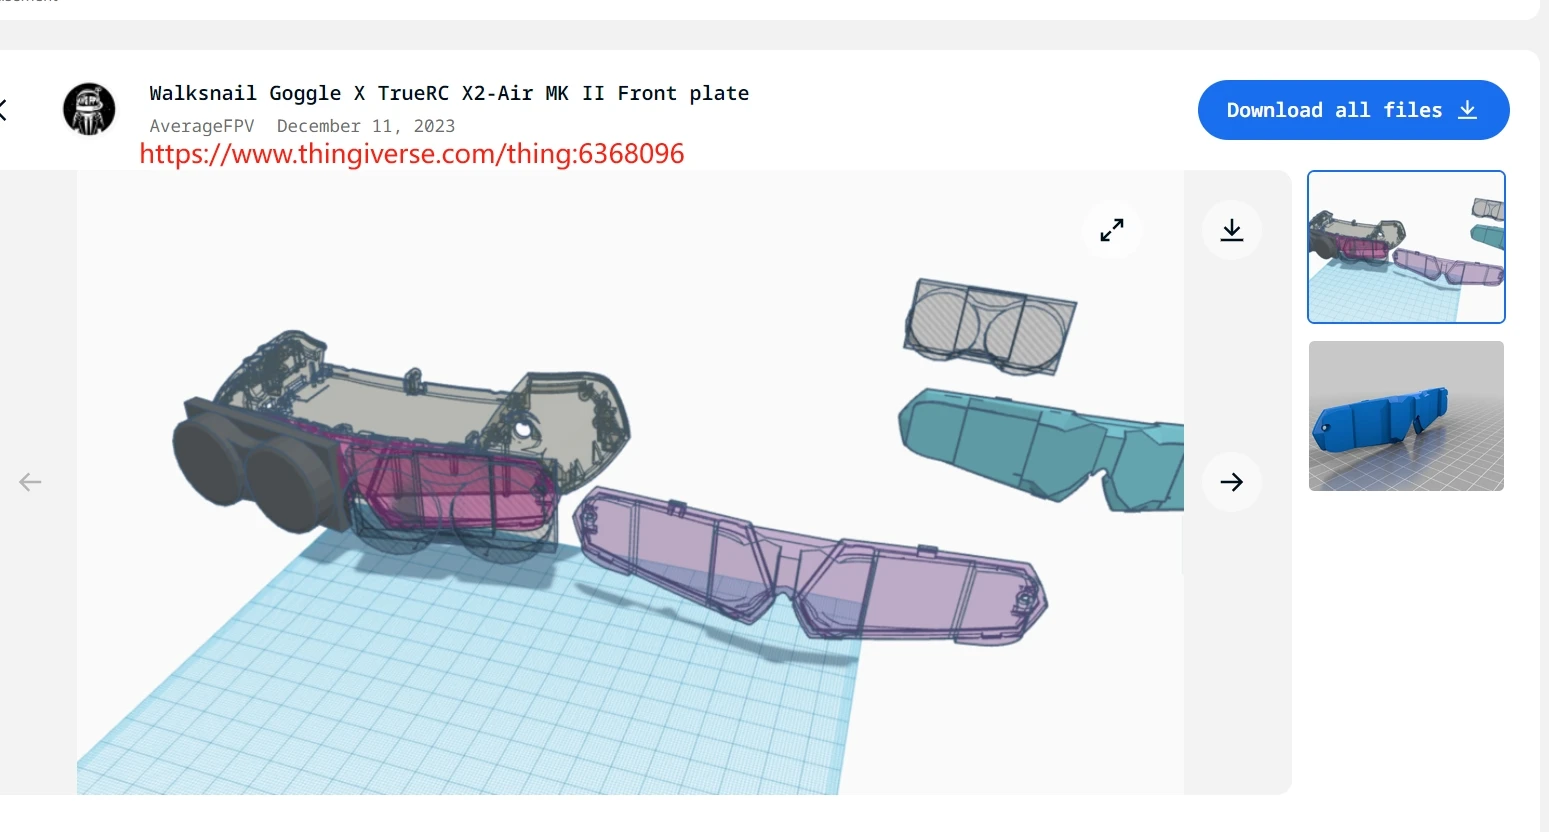The height and width of the screenshot is (832, 1549).
Task: Click the main 3D model preview image
Action: click(x=630, y=482)
